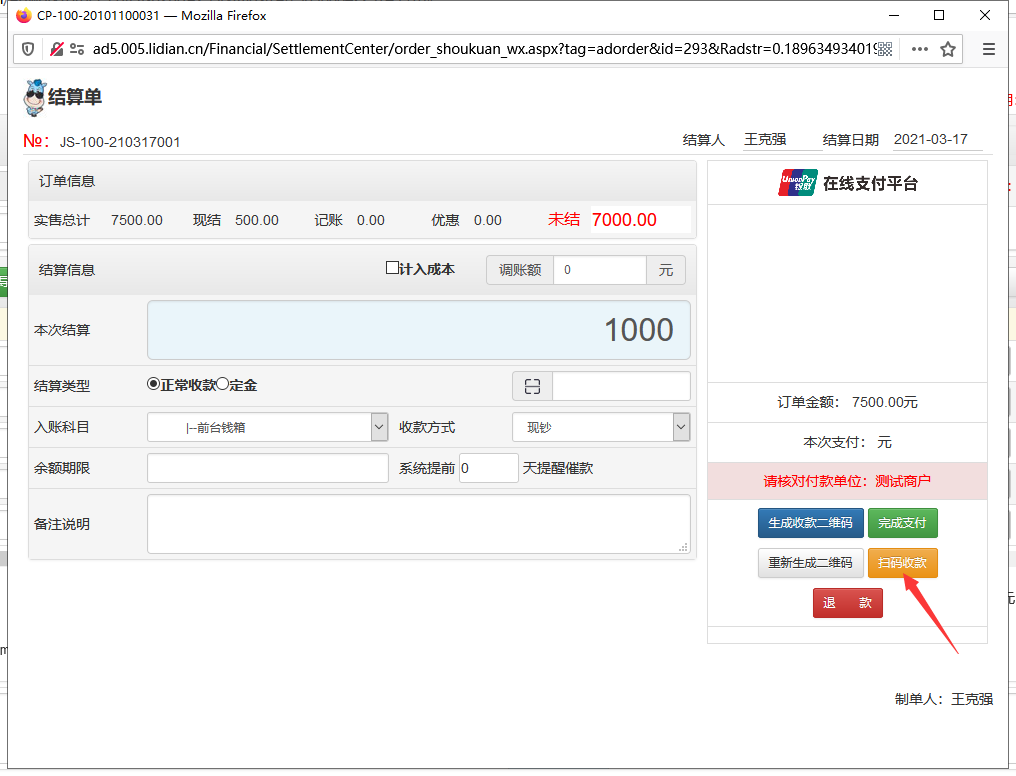Click the 现结 value 500.00

click(257, 221)
